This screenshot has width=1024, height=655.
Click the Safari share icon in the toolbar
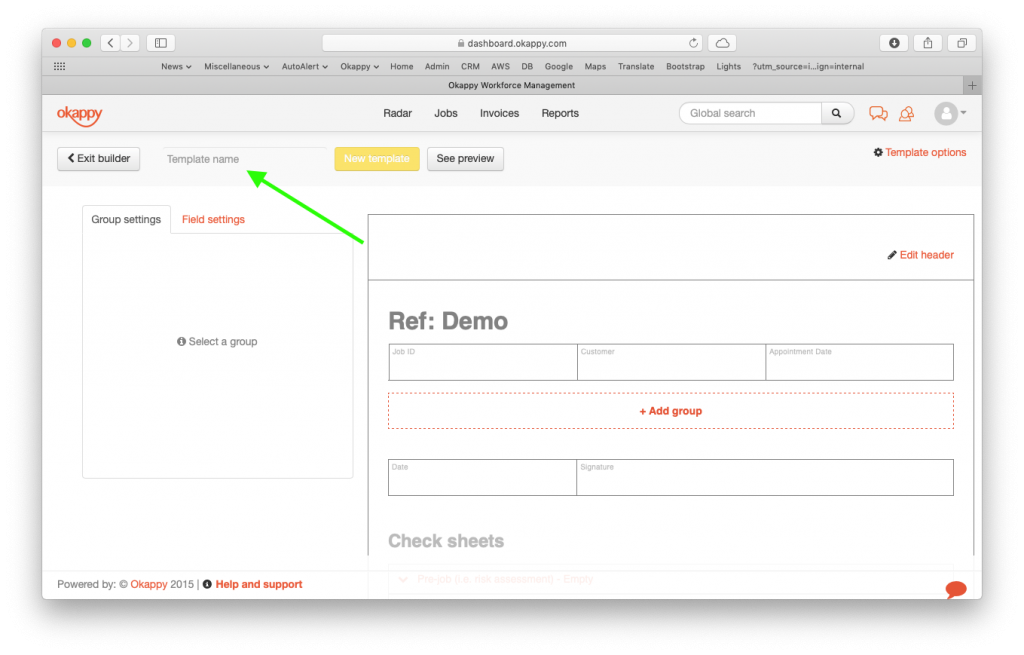coord(927,43)
